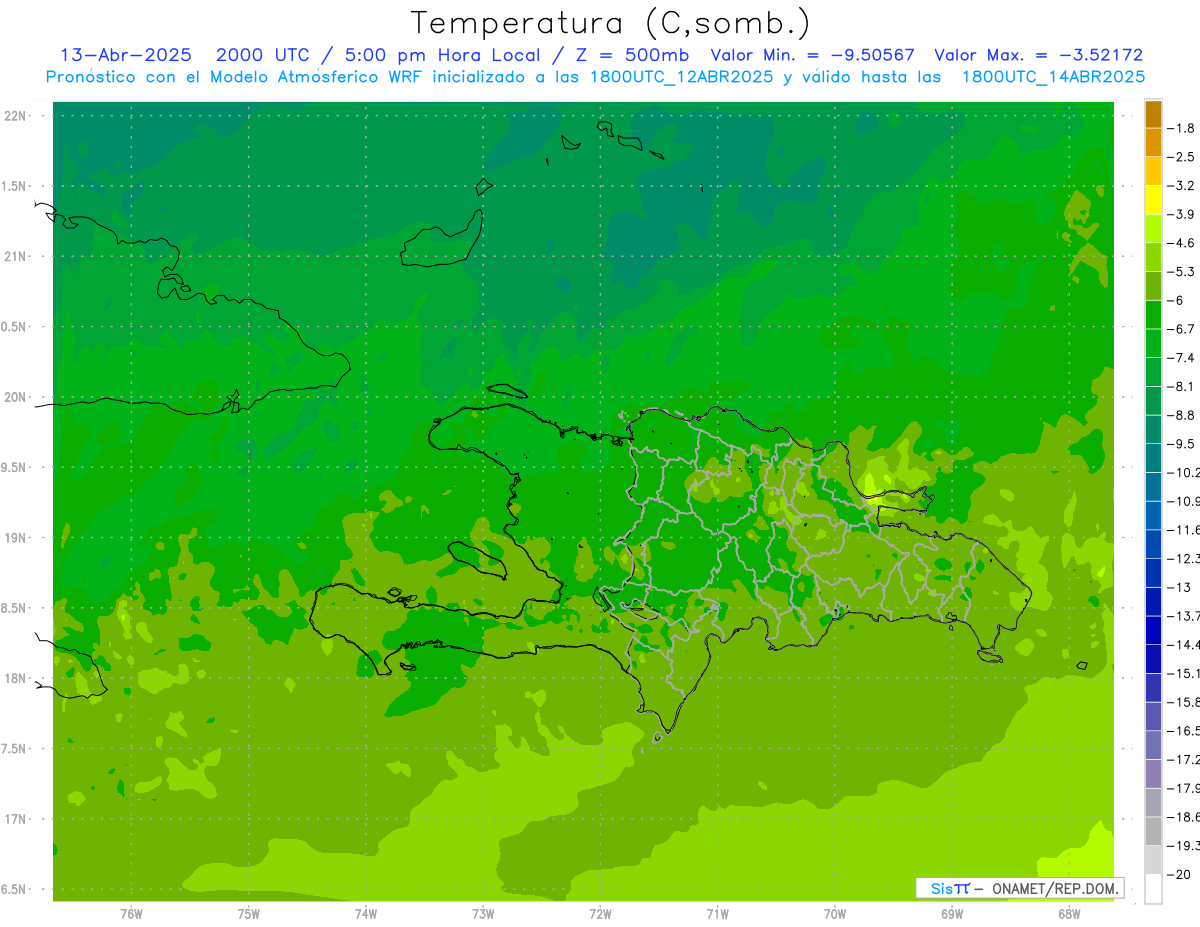
Task: Click the valid-until time '1800UTC_14ABR2025'
Action: pos(1053,77)
